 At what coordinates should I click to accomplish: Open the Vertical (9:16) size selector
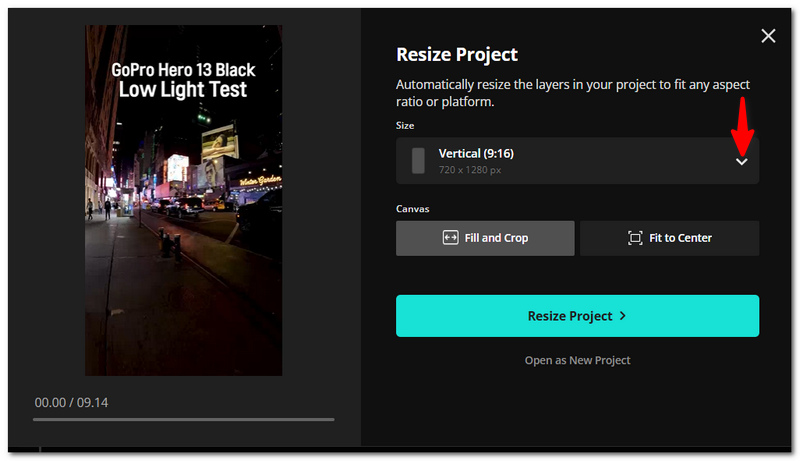tap(577, 161)
